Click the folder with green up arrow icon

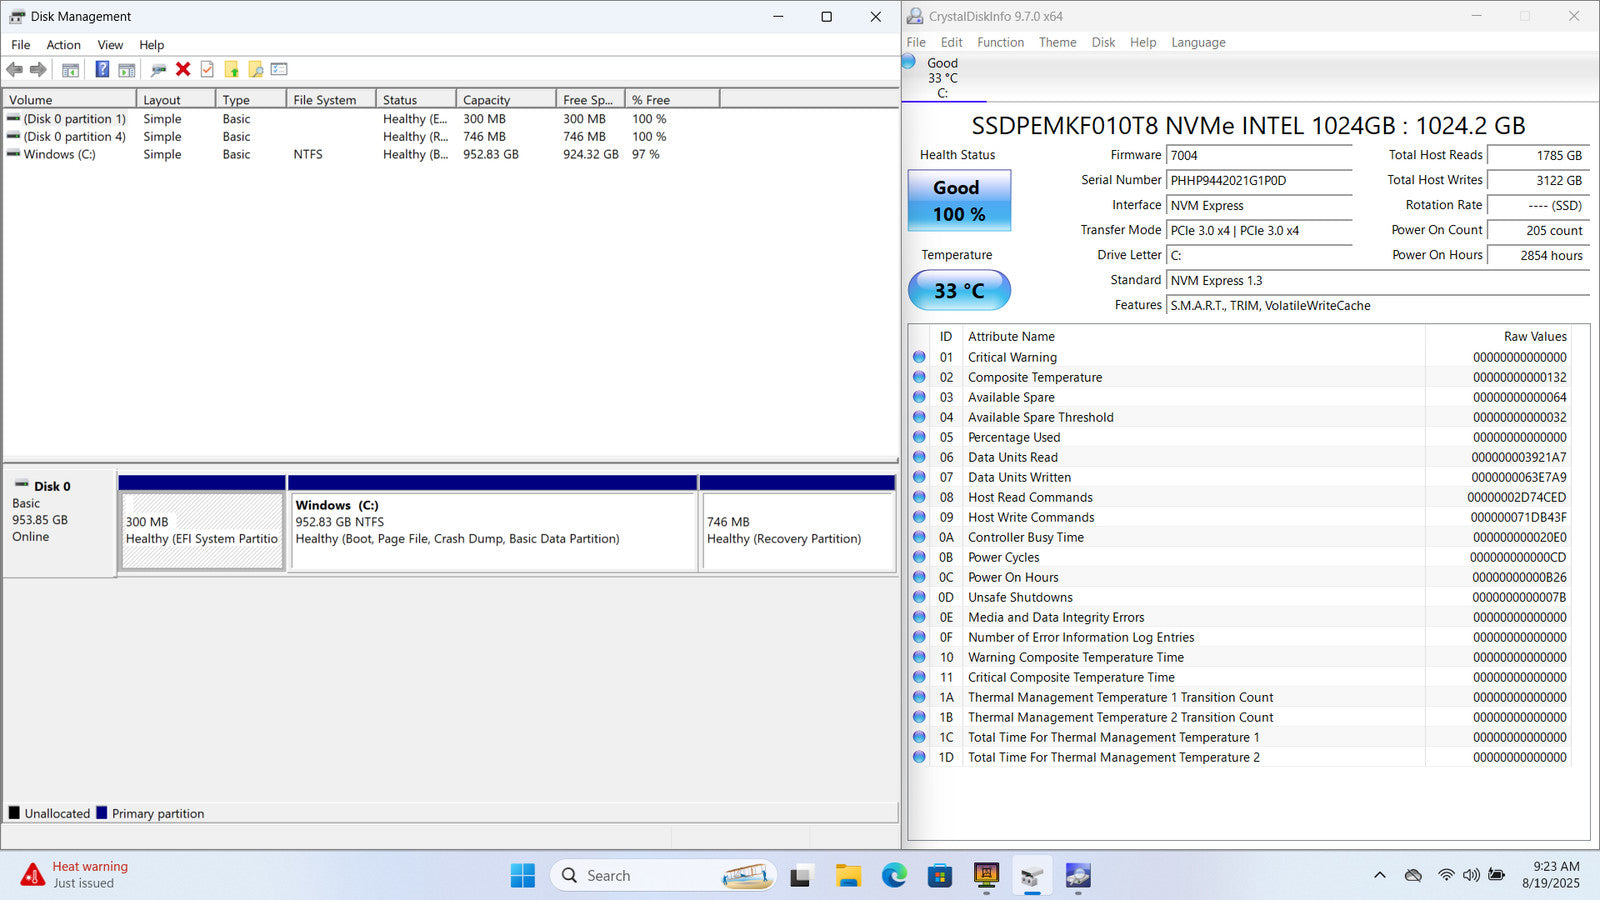click(x=232, y=69)
